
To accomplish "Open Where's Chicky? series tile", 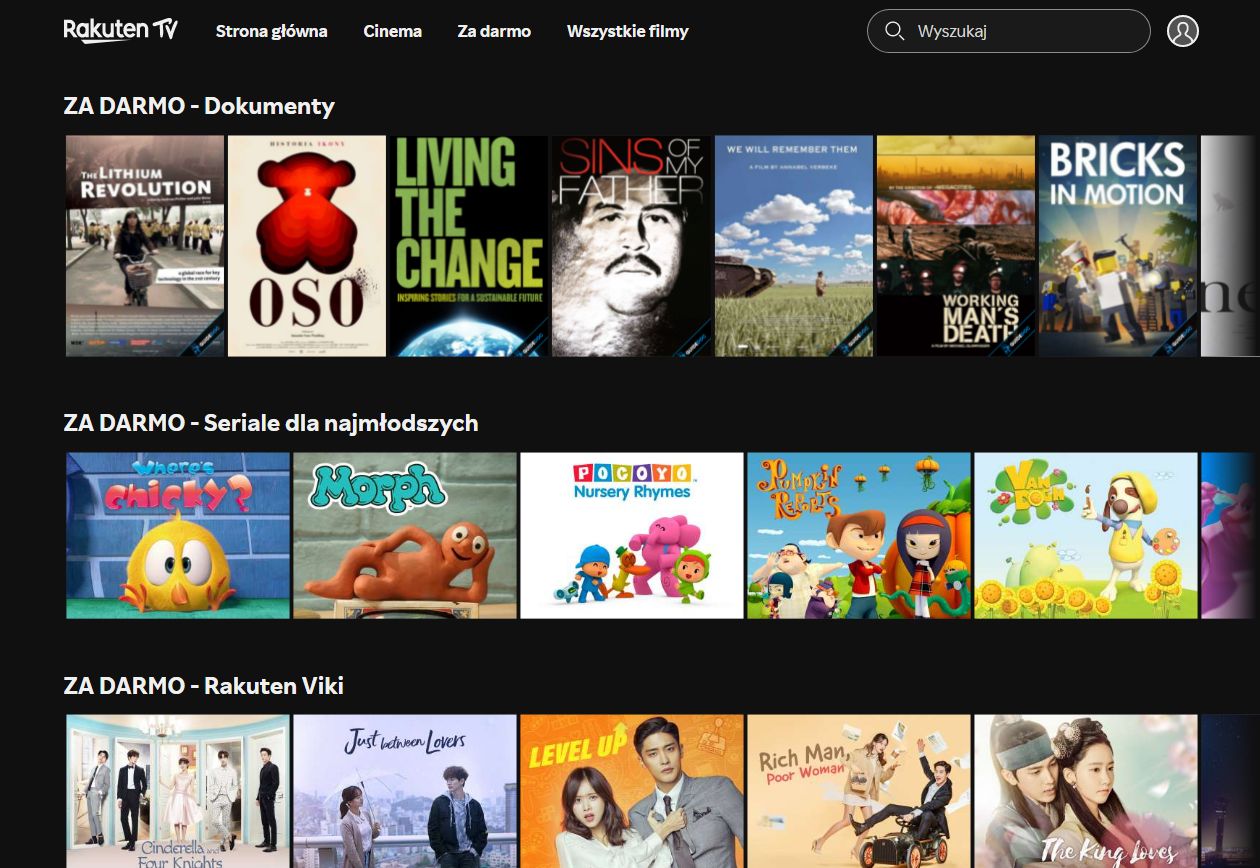I will pyautogui.click(x=178, y=536).
